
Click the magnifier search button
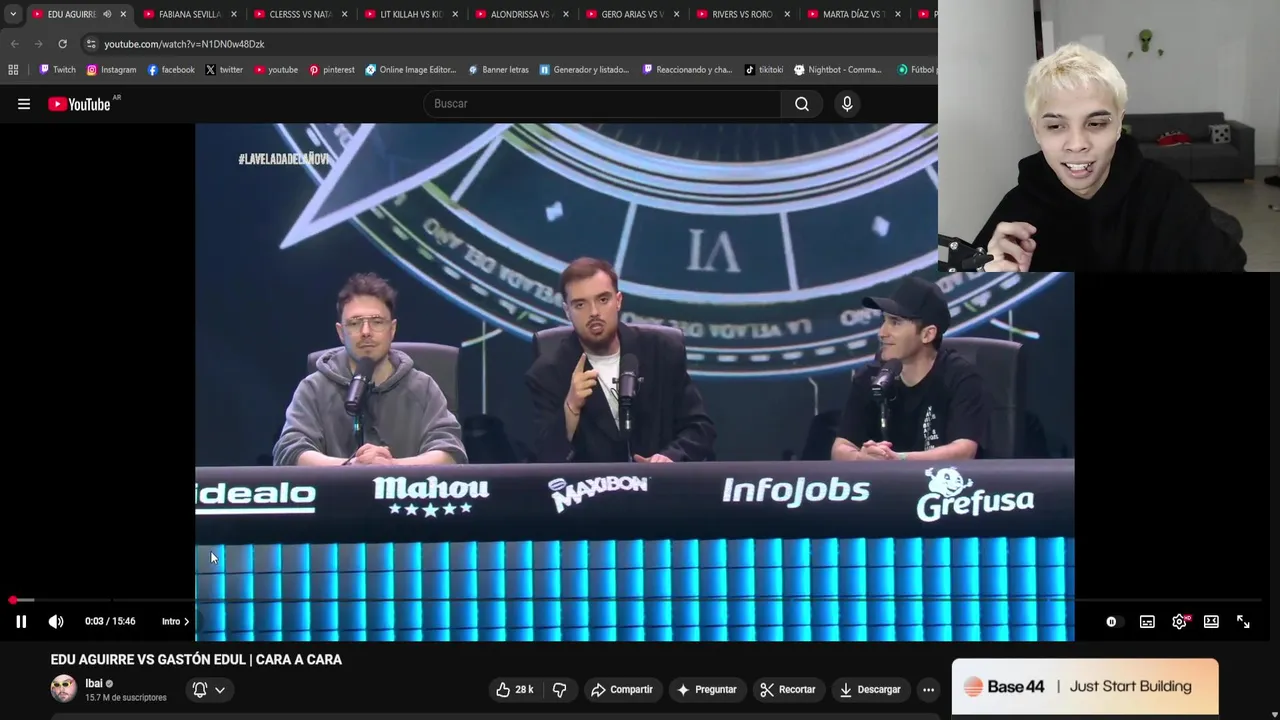click(802, 104)
